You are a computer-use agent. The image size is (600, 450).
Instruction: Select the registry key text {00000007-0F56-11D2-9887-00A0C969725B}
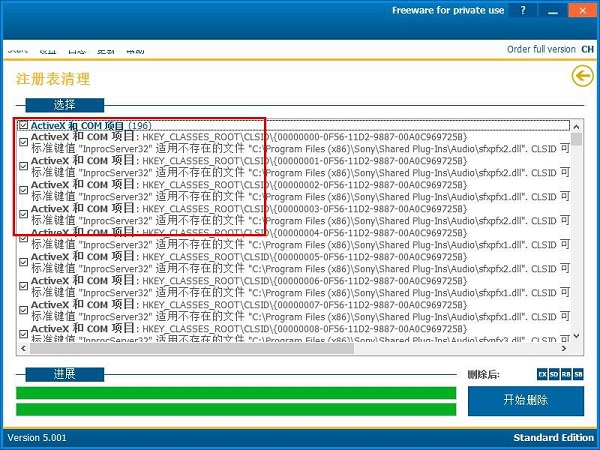pos(371,305)
